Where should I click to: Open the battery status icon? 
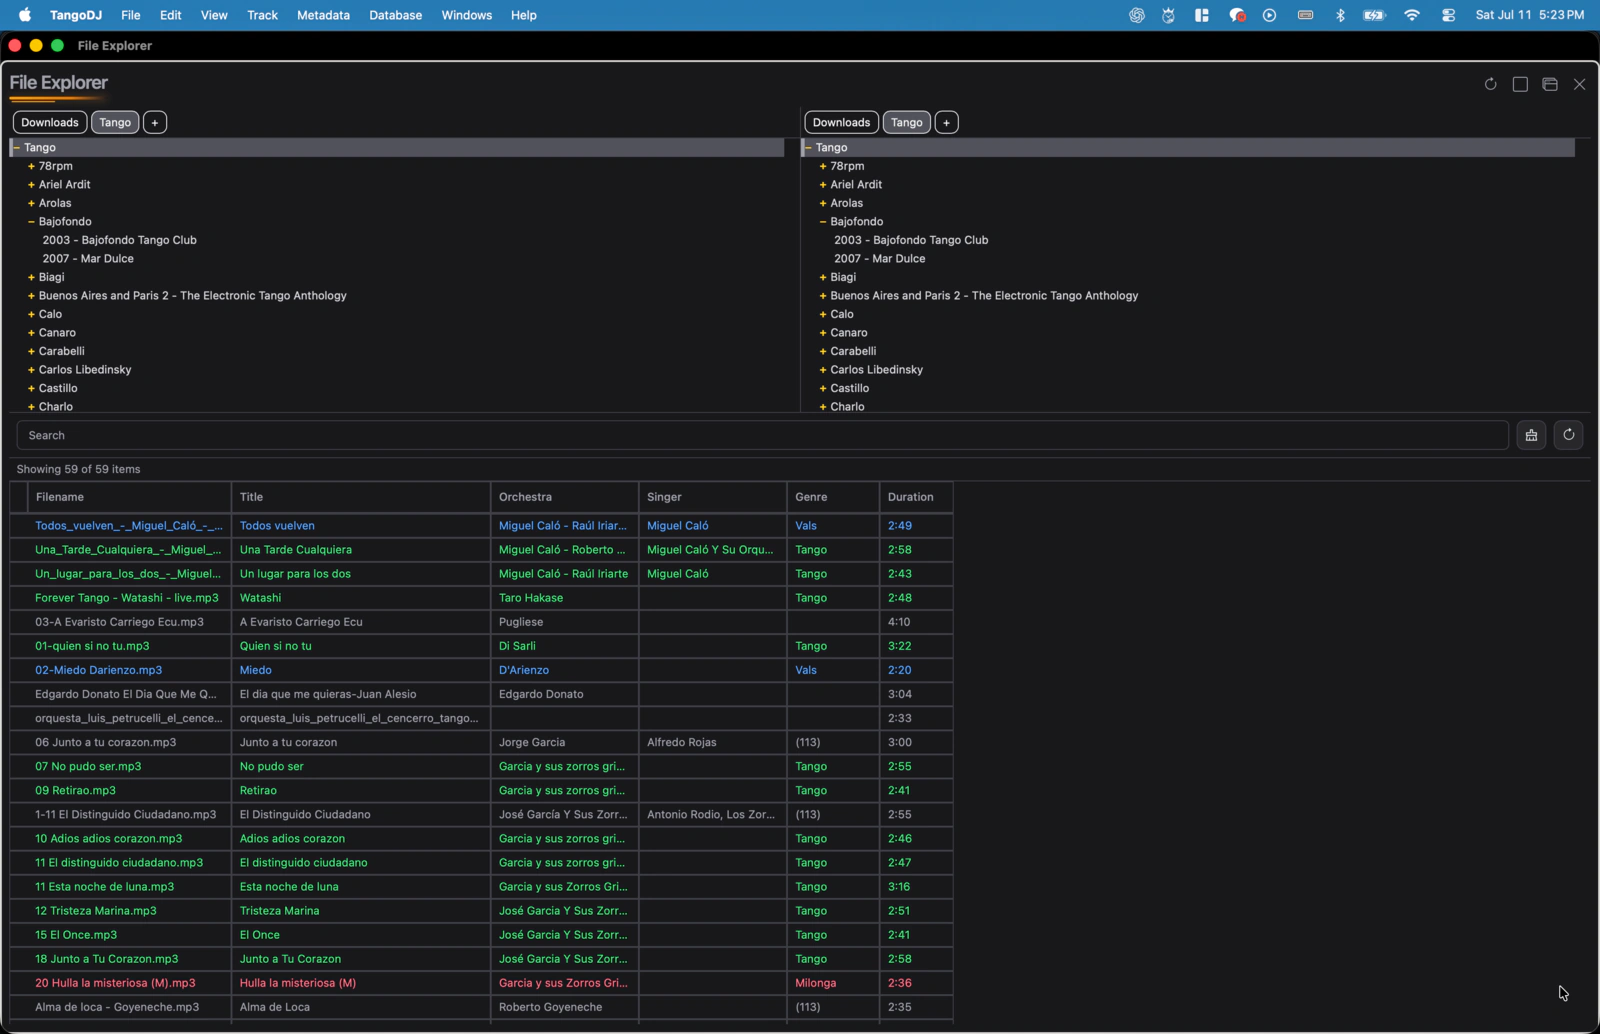pos(1375,15)
